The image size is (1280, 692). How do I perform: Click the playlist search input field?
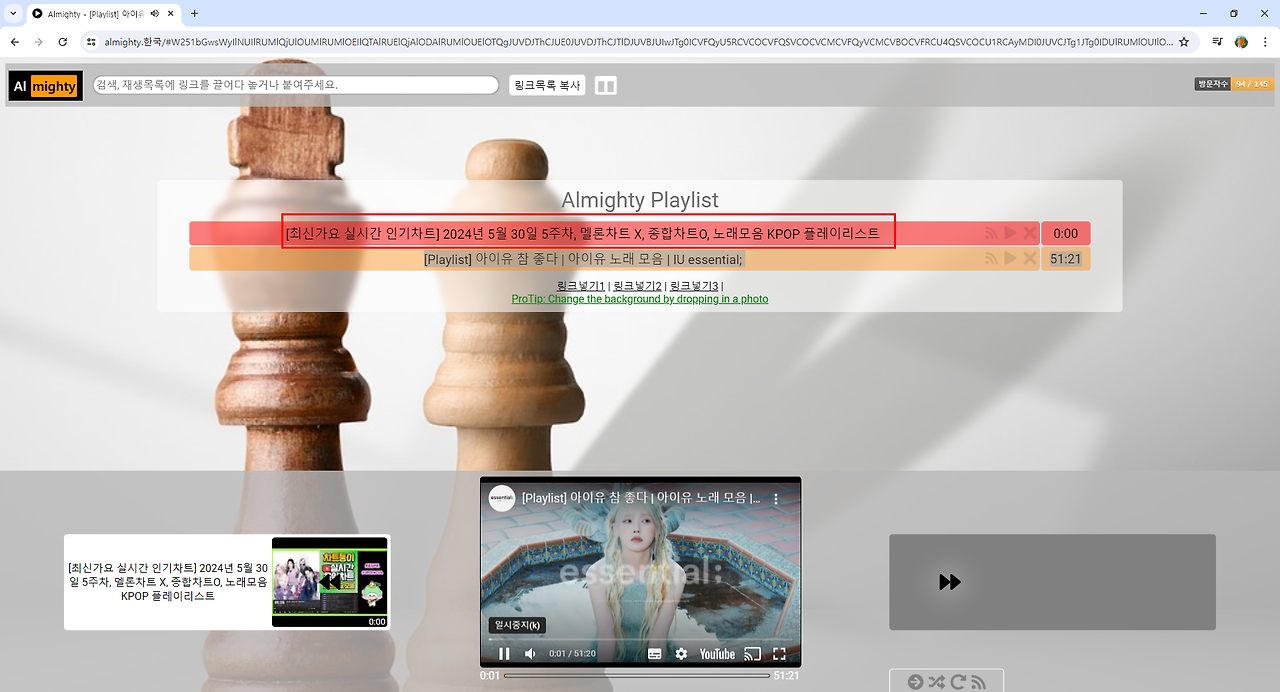[293, 85]
